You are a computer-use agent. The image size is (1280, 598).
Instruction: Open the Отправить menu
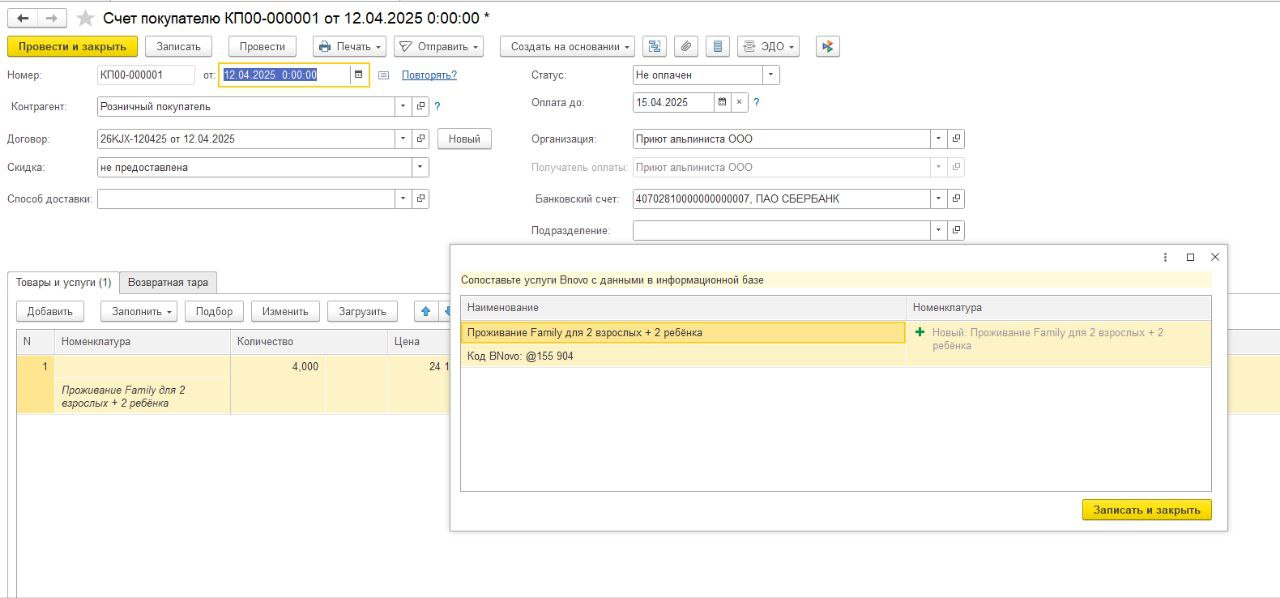tap(438, 46)
